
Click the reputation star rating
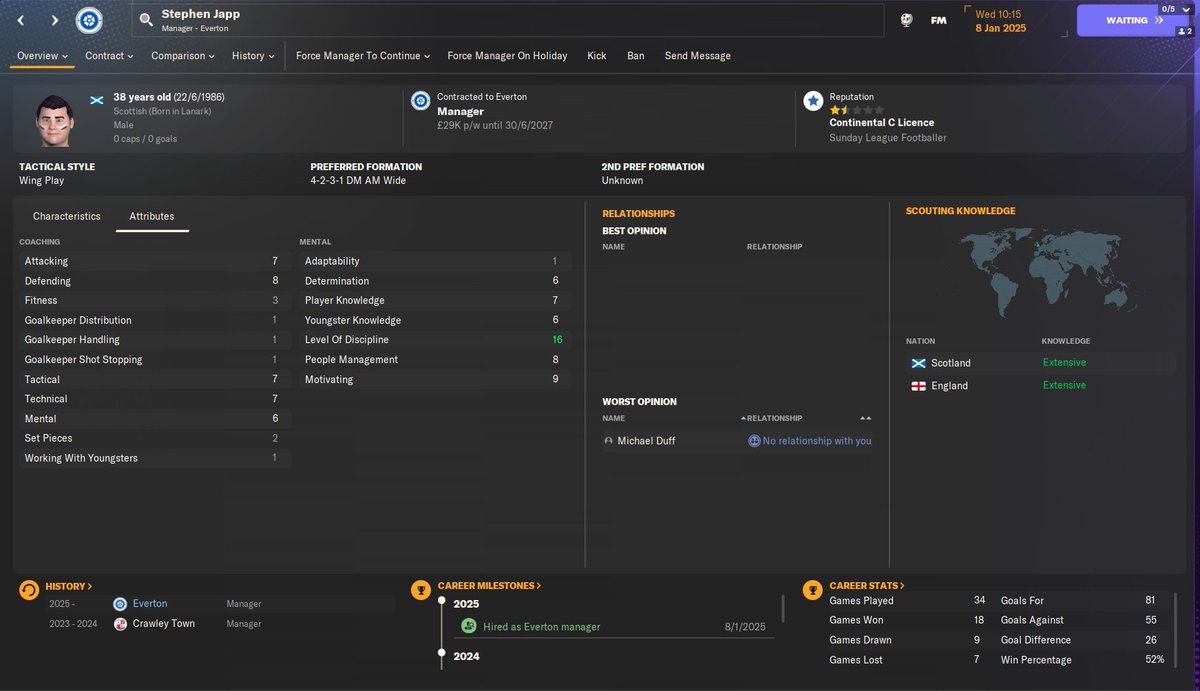(x=856, y=110)
